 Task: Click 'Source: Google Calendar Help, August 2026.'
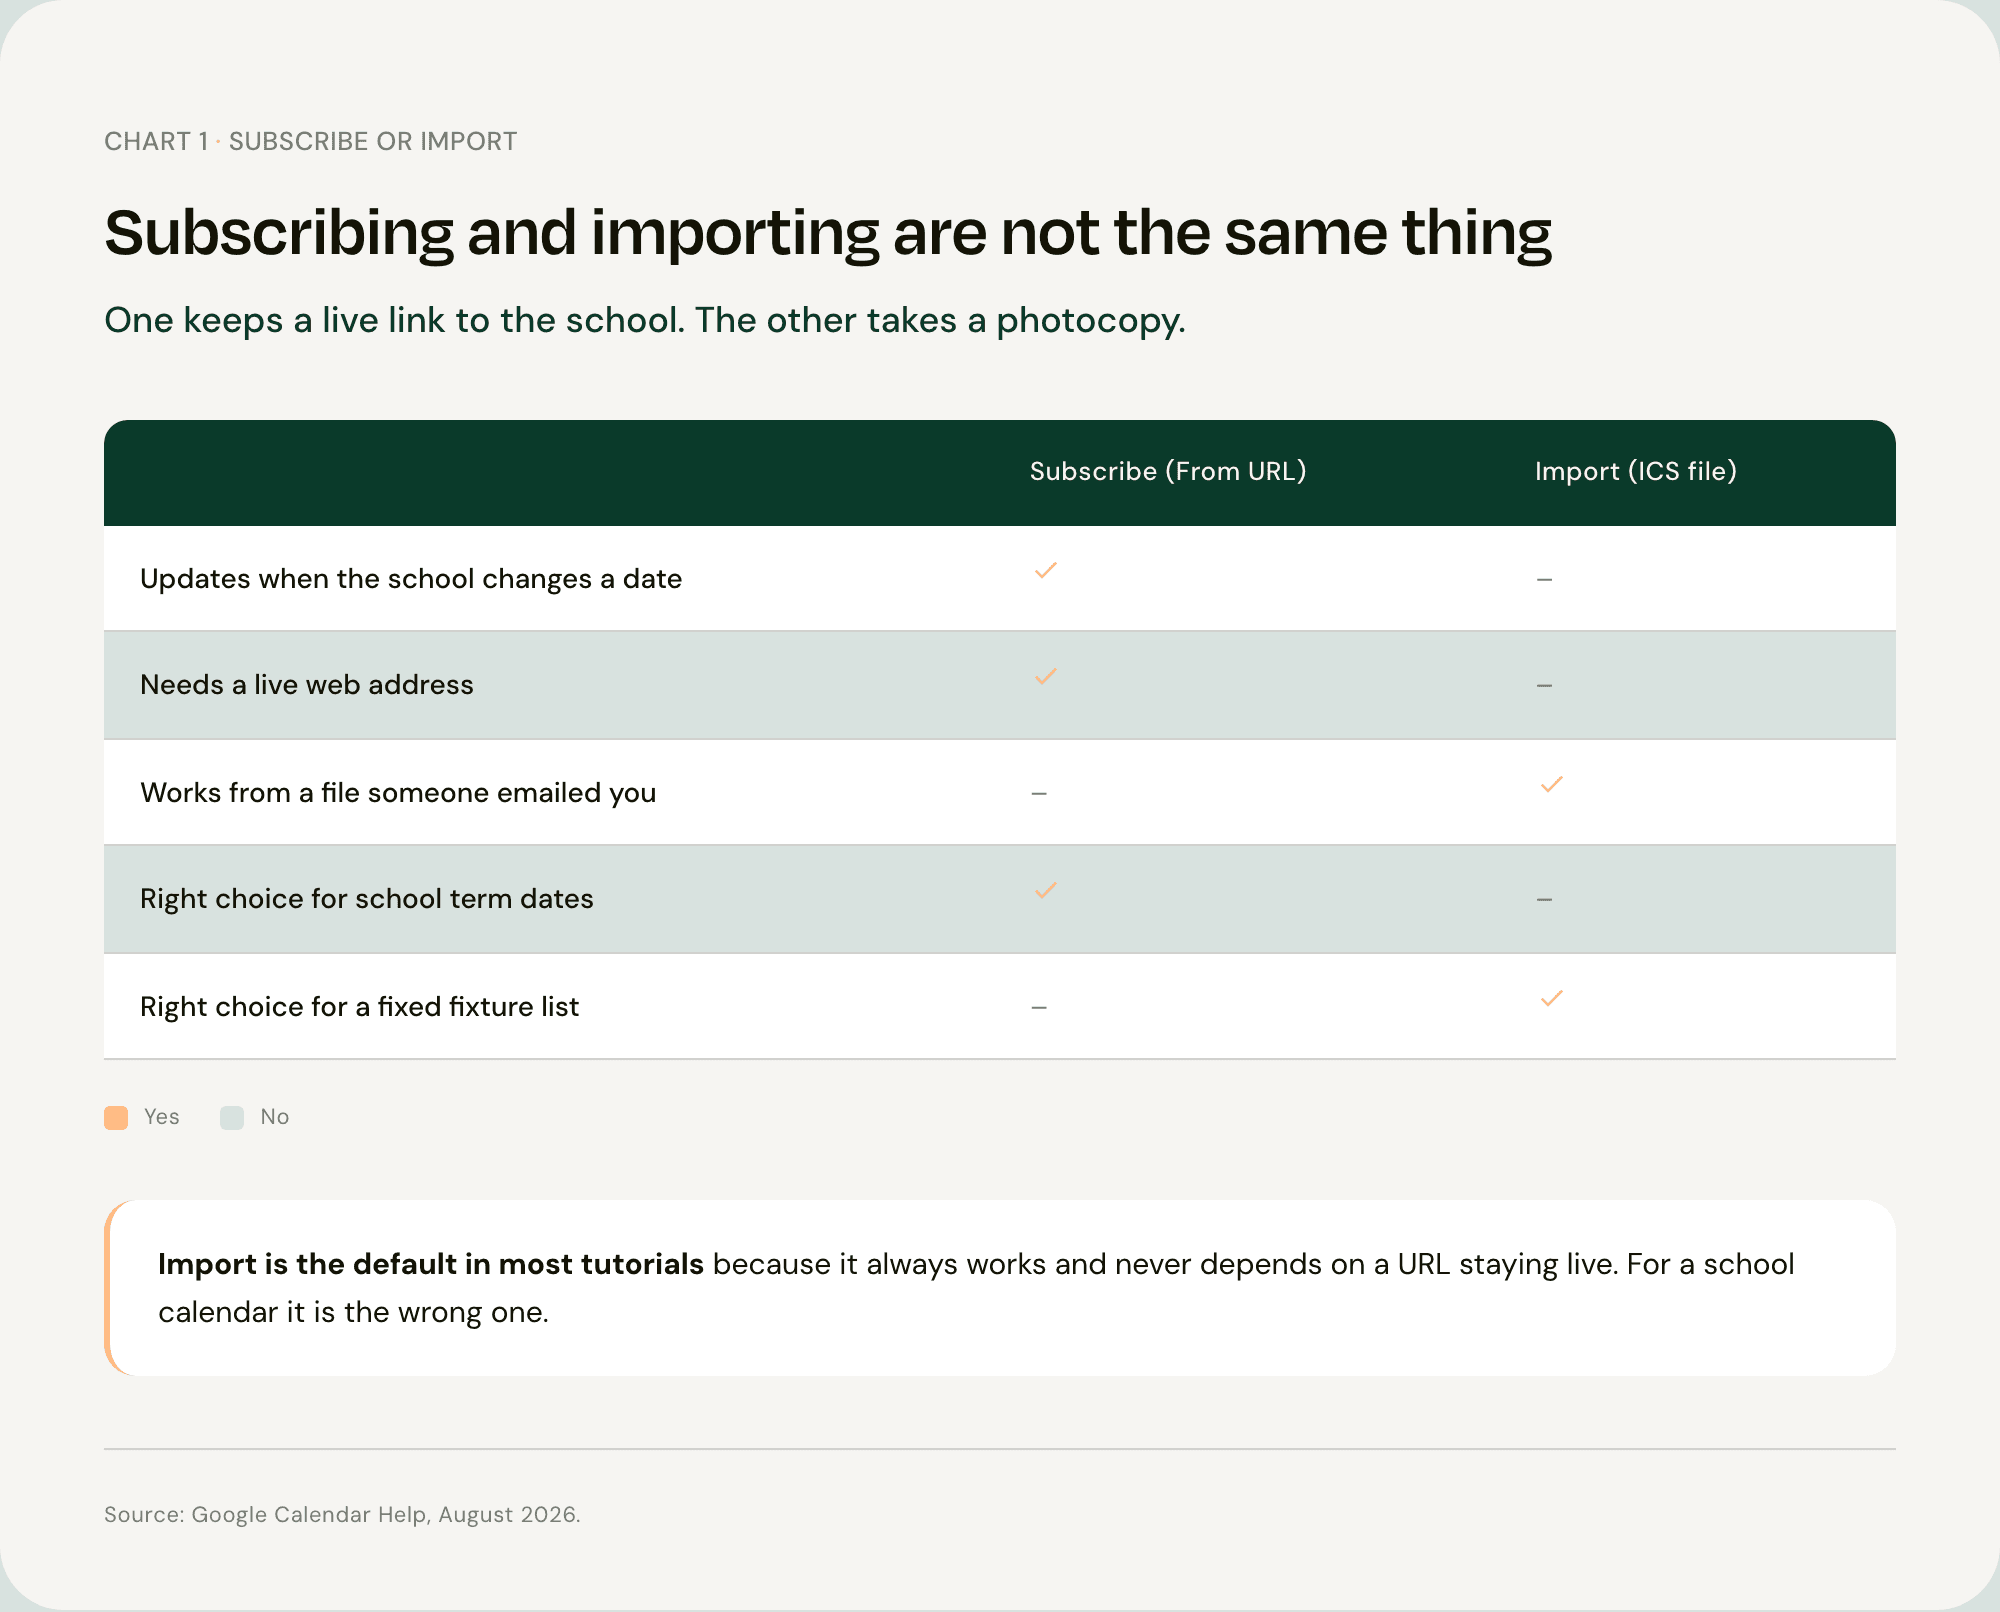pyautogui.click(x=342, y=1515)
